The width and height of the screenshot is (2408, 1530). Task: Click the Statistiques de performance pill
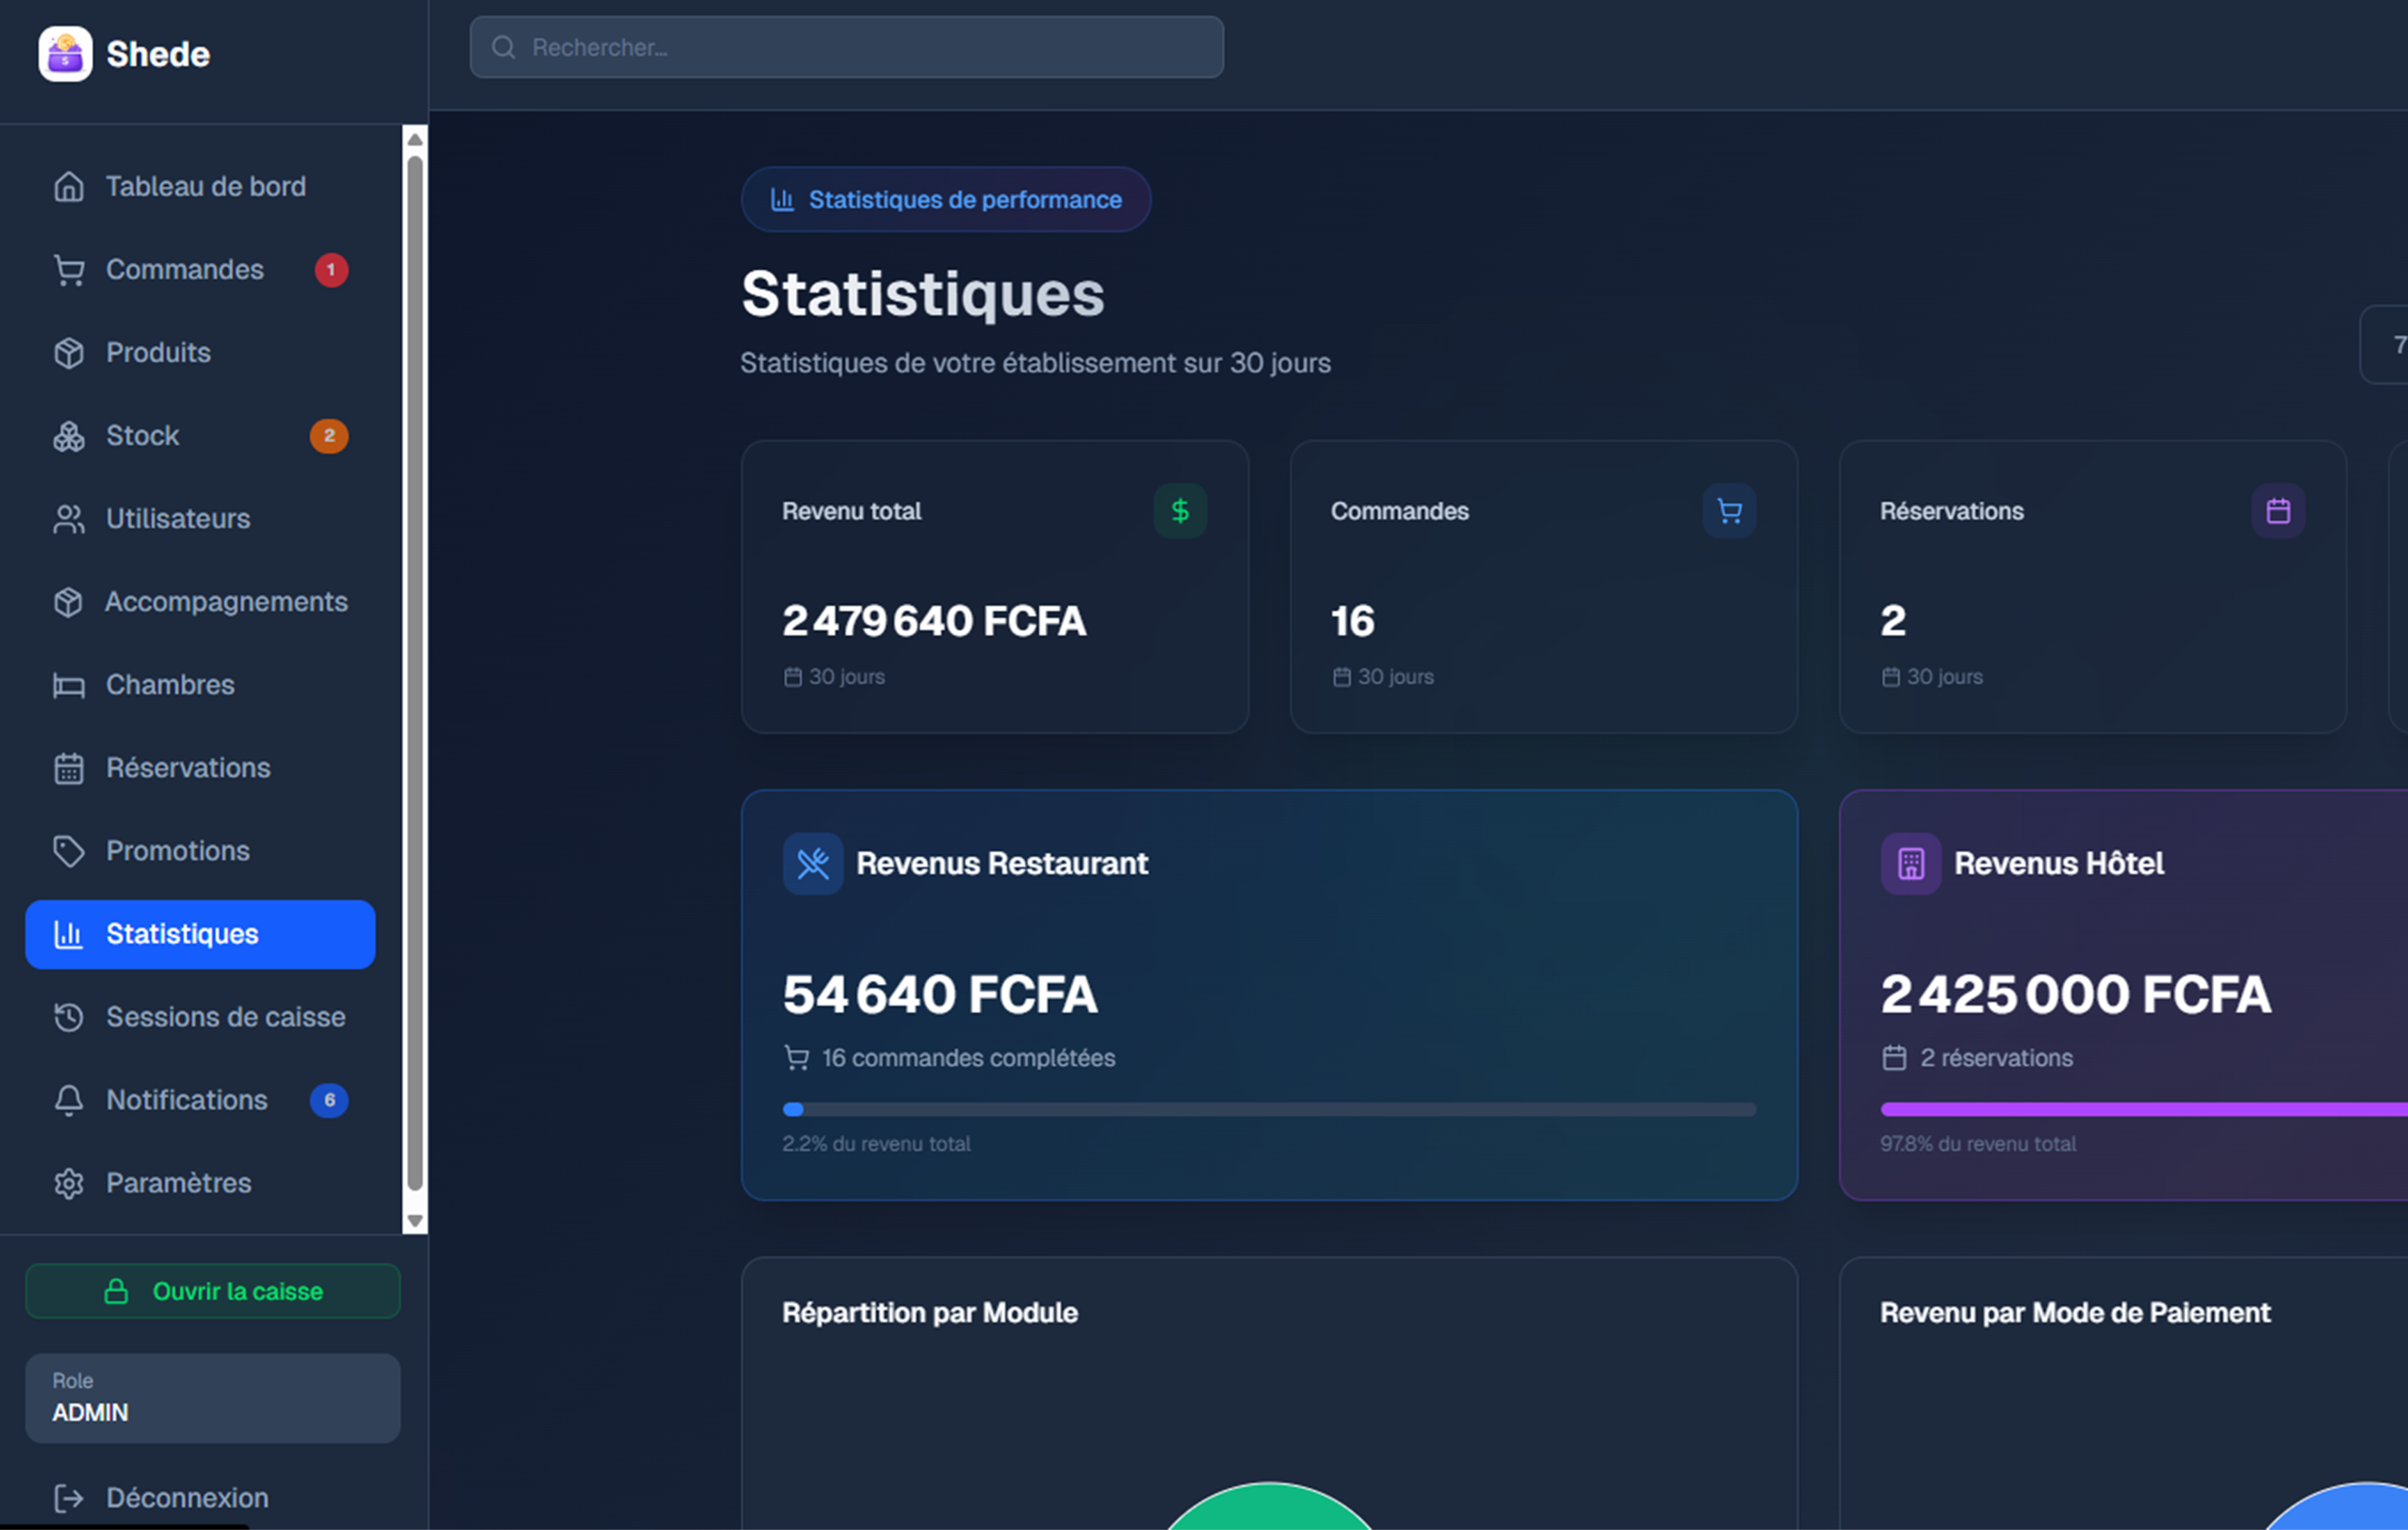[945, 199]
